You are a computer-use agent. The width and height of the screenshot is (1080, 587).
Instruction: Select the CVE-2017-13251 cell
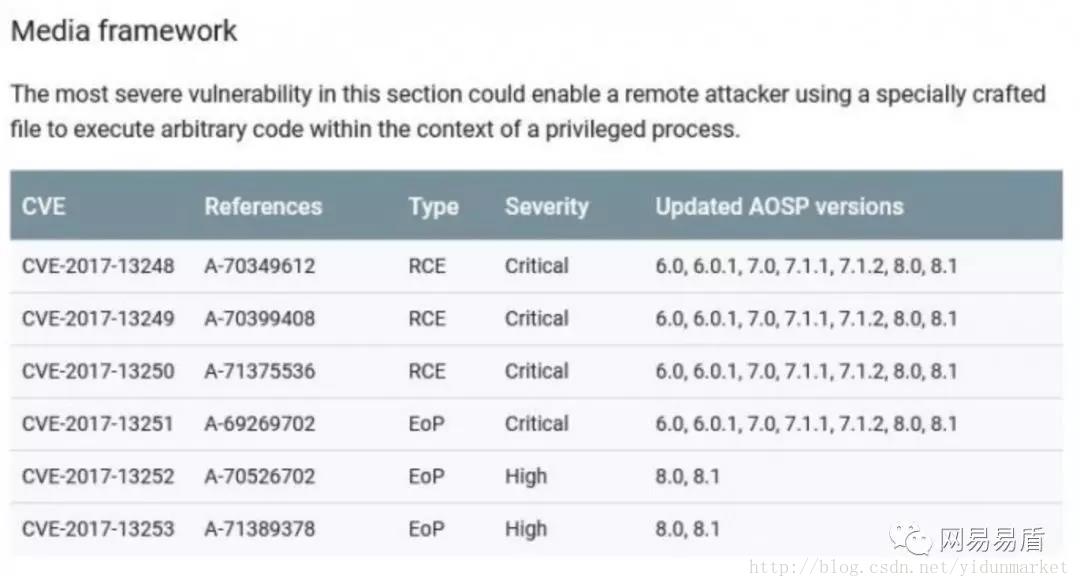(98, 424)
